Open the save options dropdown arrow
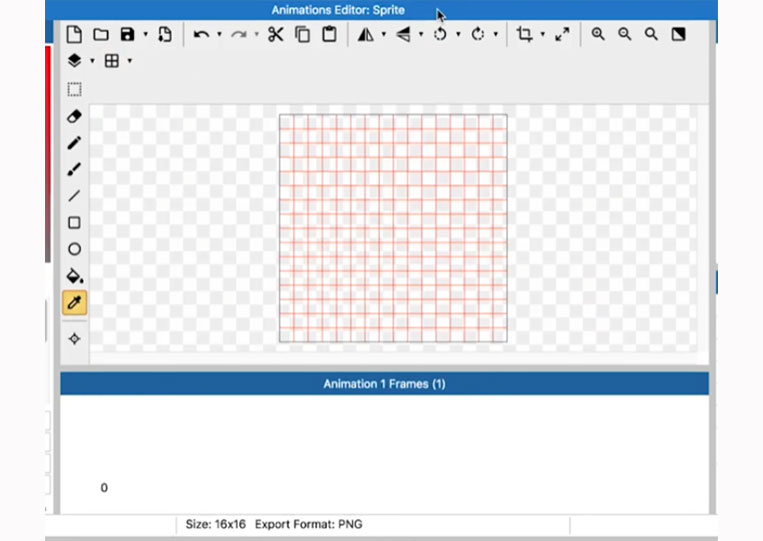The width and height of the screenshot is (763, 541). click(145, 34)
